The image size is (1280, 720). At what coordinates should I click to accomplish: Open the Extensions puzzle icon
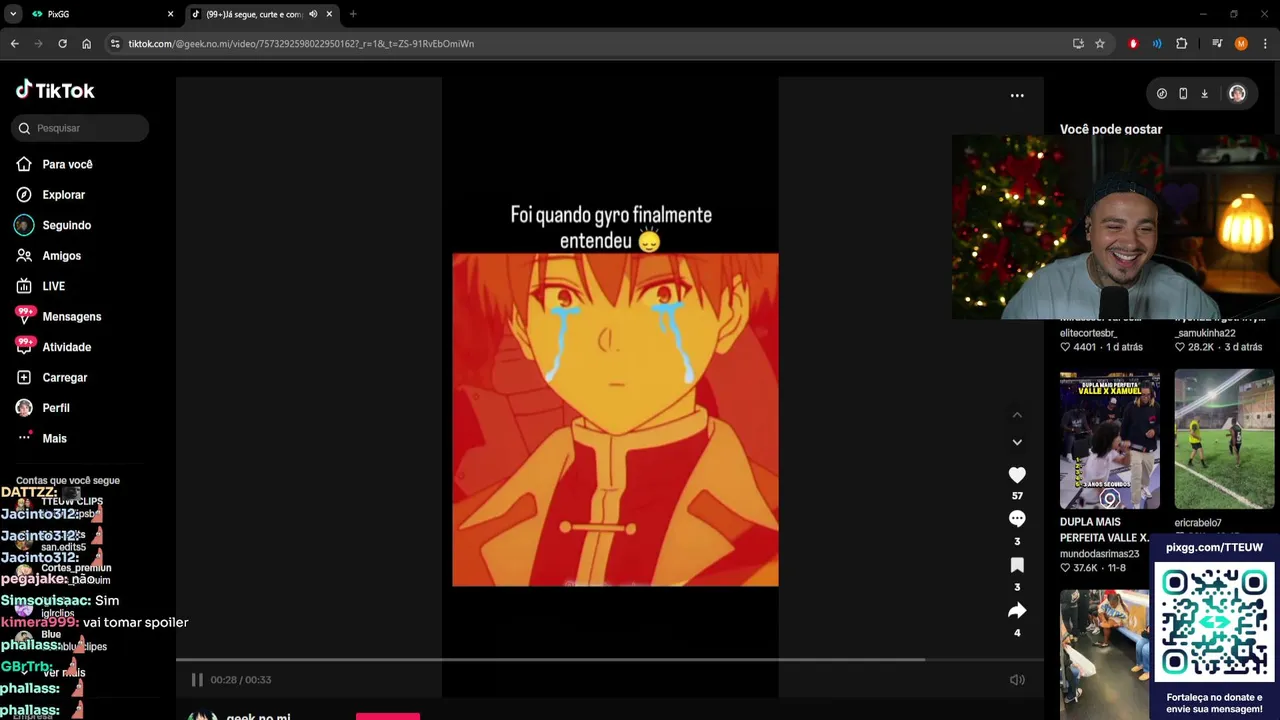(1181, 44)
